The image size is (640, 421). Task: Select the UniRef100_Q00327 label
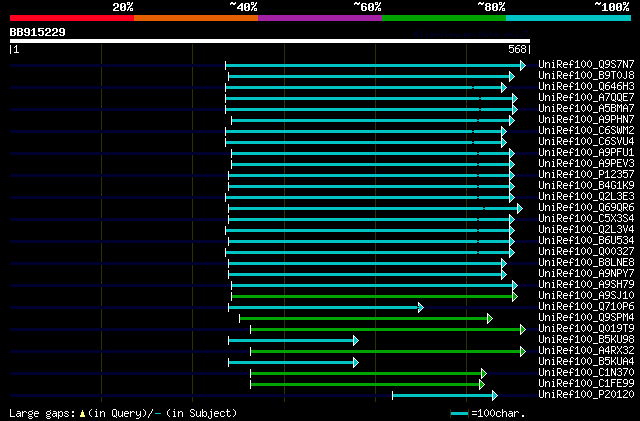(x=586, y=252)
